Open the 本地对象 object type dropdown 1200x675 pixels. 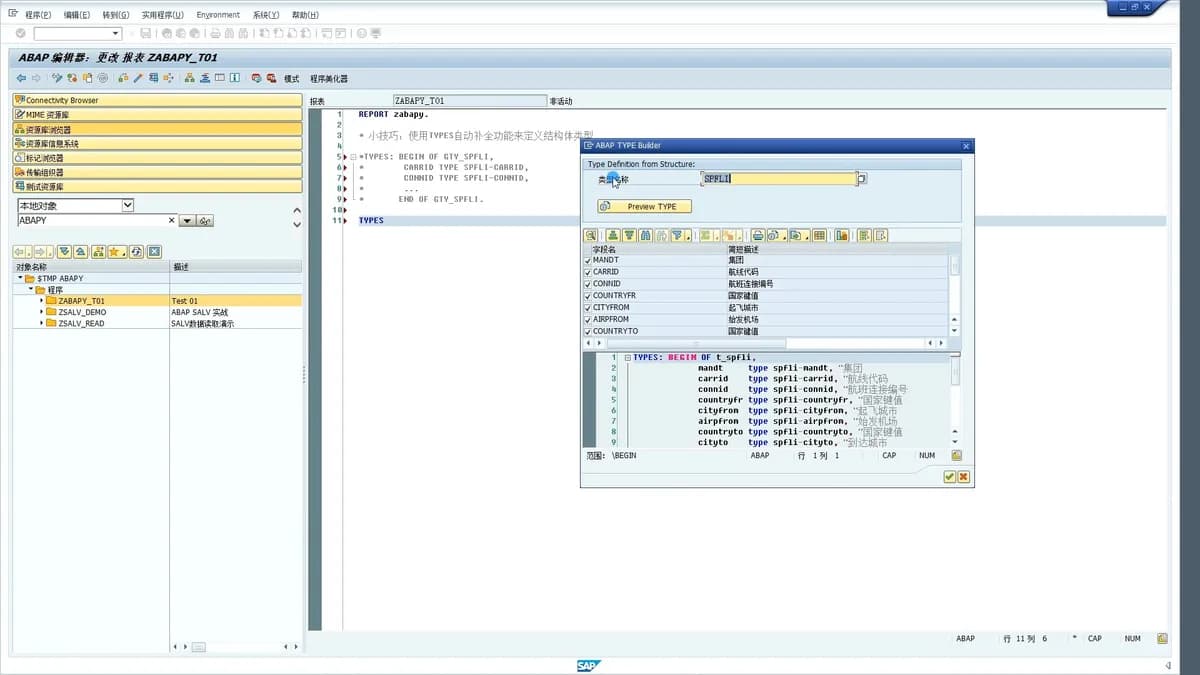pos(128,205)
